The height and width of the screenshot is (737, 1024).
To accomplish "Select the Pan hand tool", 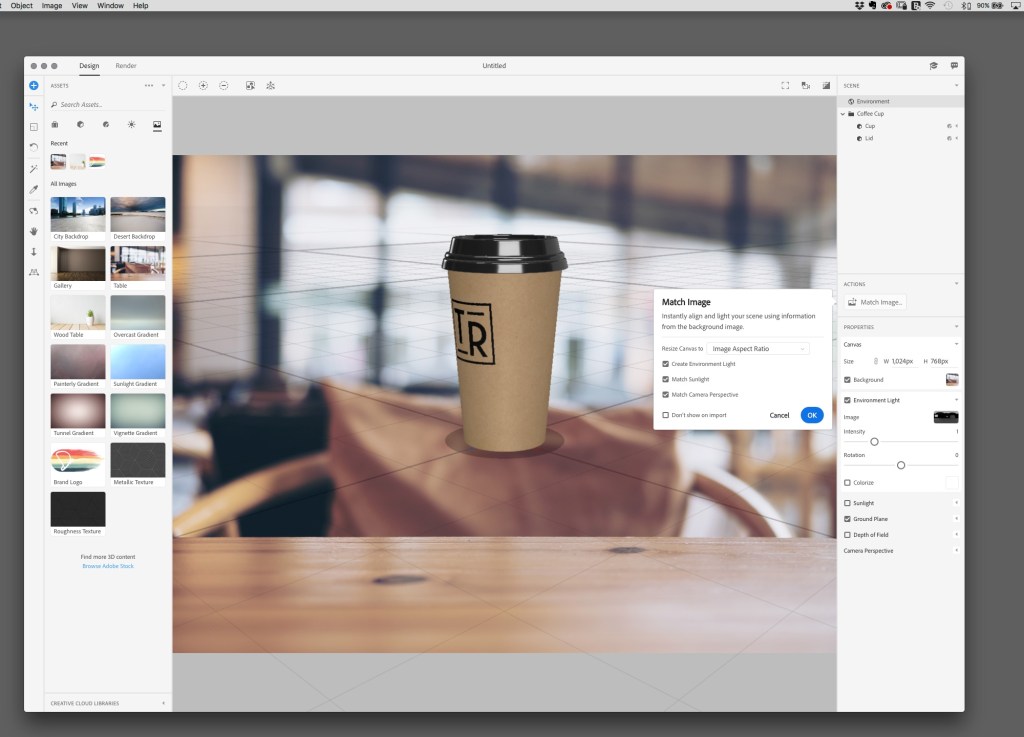I will 34,231.
